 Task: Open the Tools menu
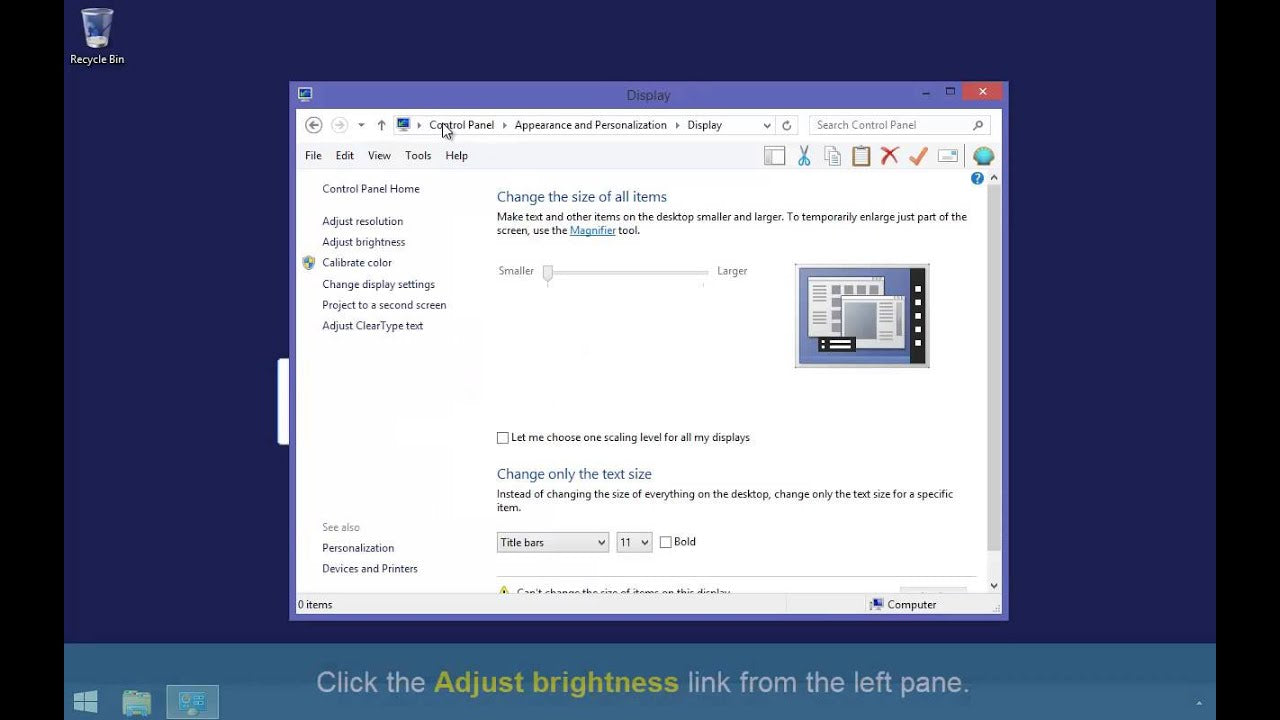point(418,156)
